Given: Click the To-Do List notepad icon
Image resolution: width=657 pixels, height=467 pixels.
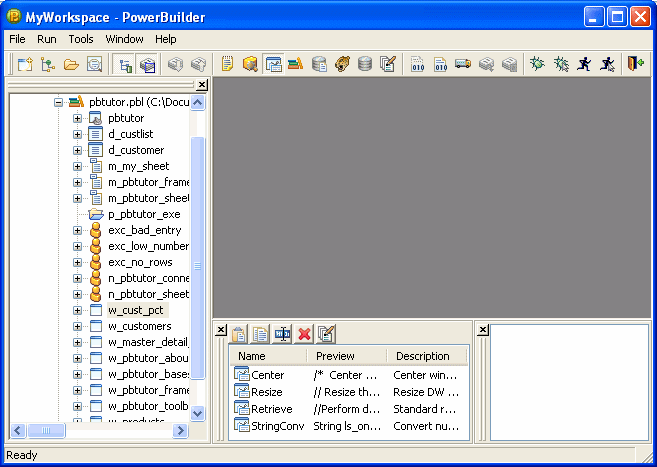Looking at the screenshot, I should click(227, 64).
